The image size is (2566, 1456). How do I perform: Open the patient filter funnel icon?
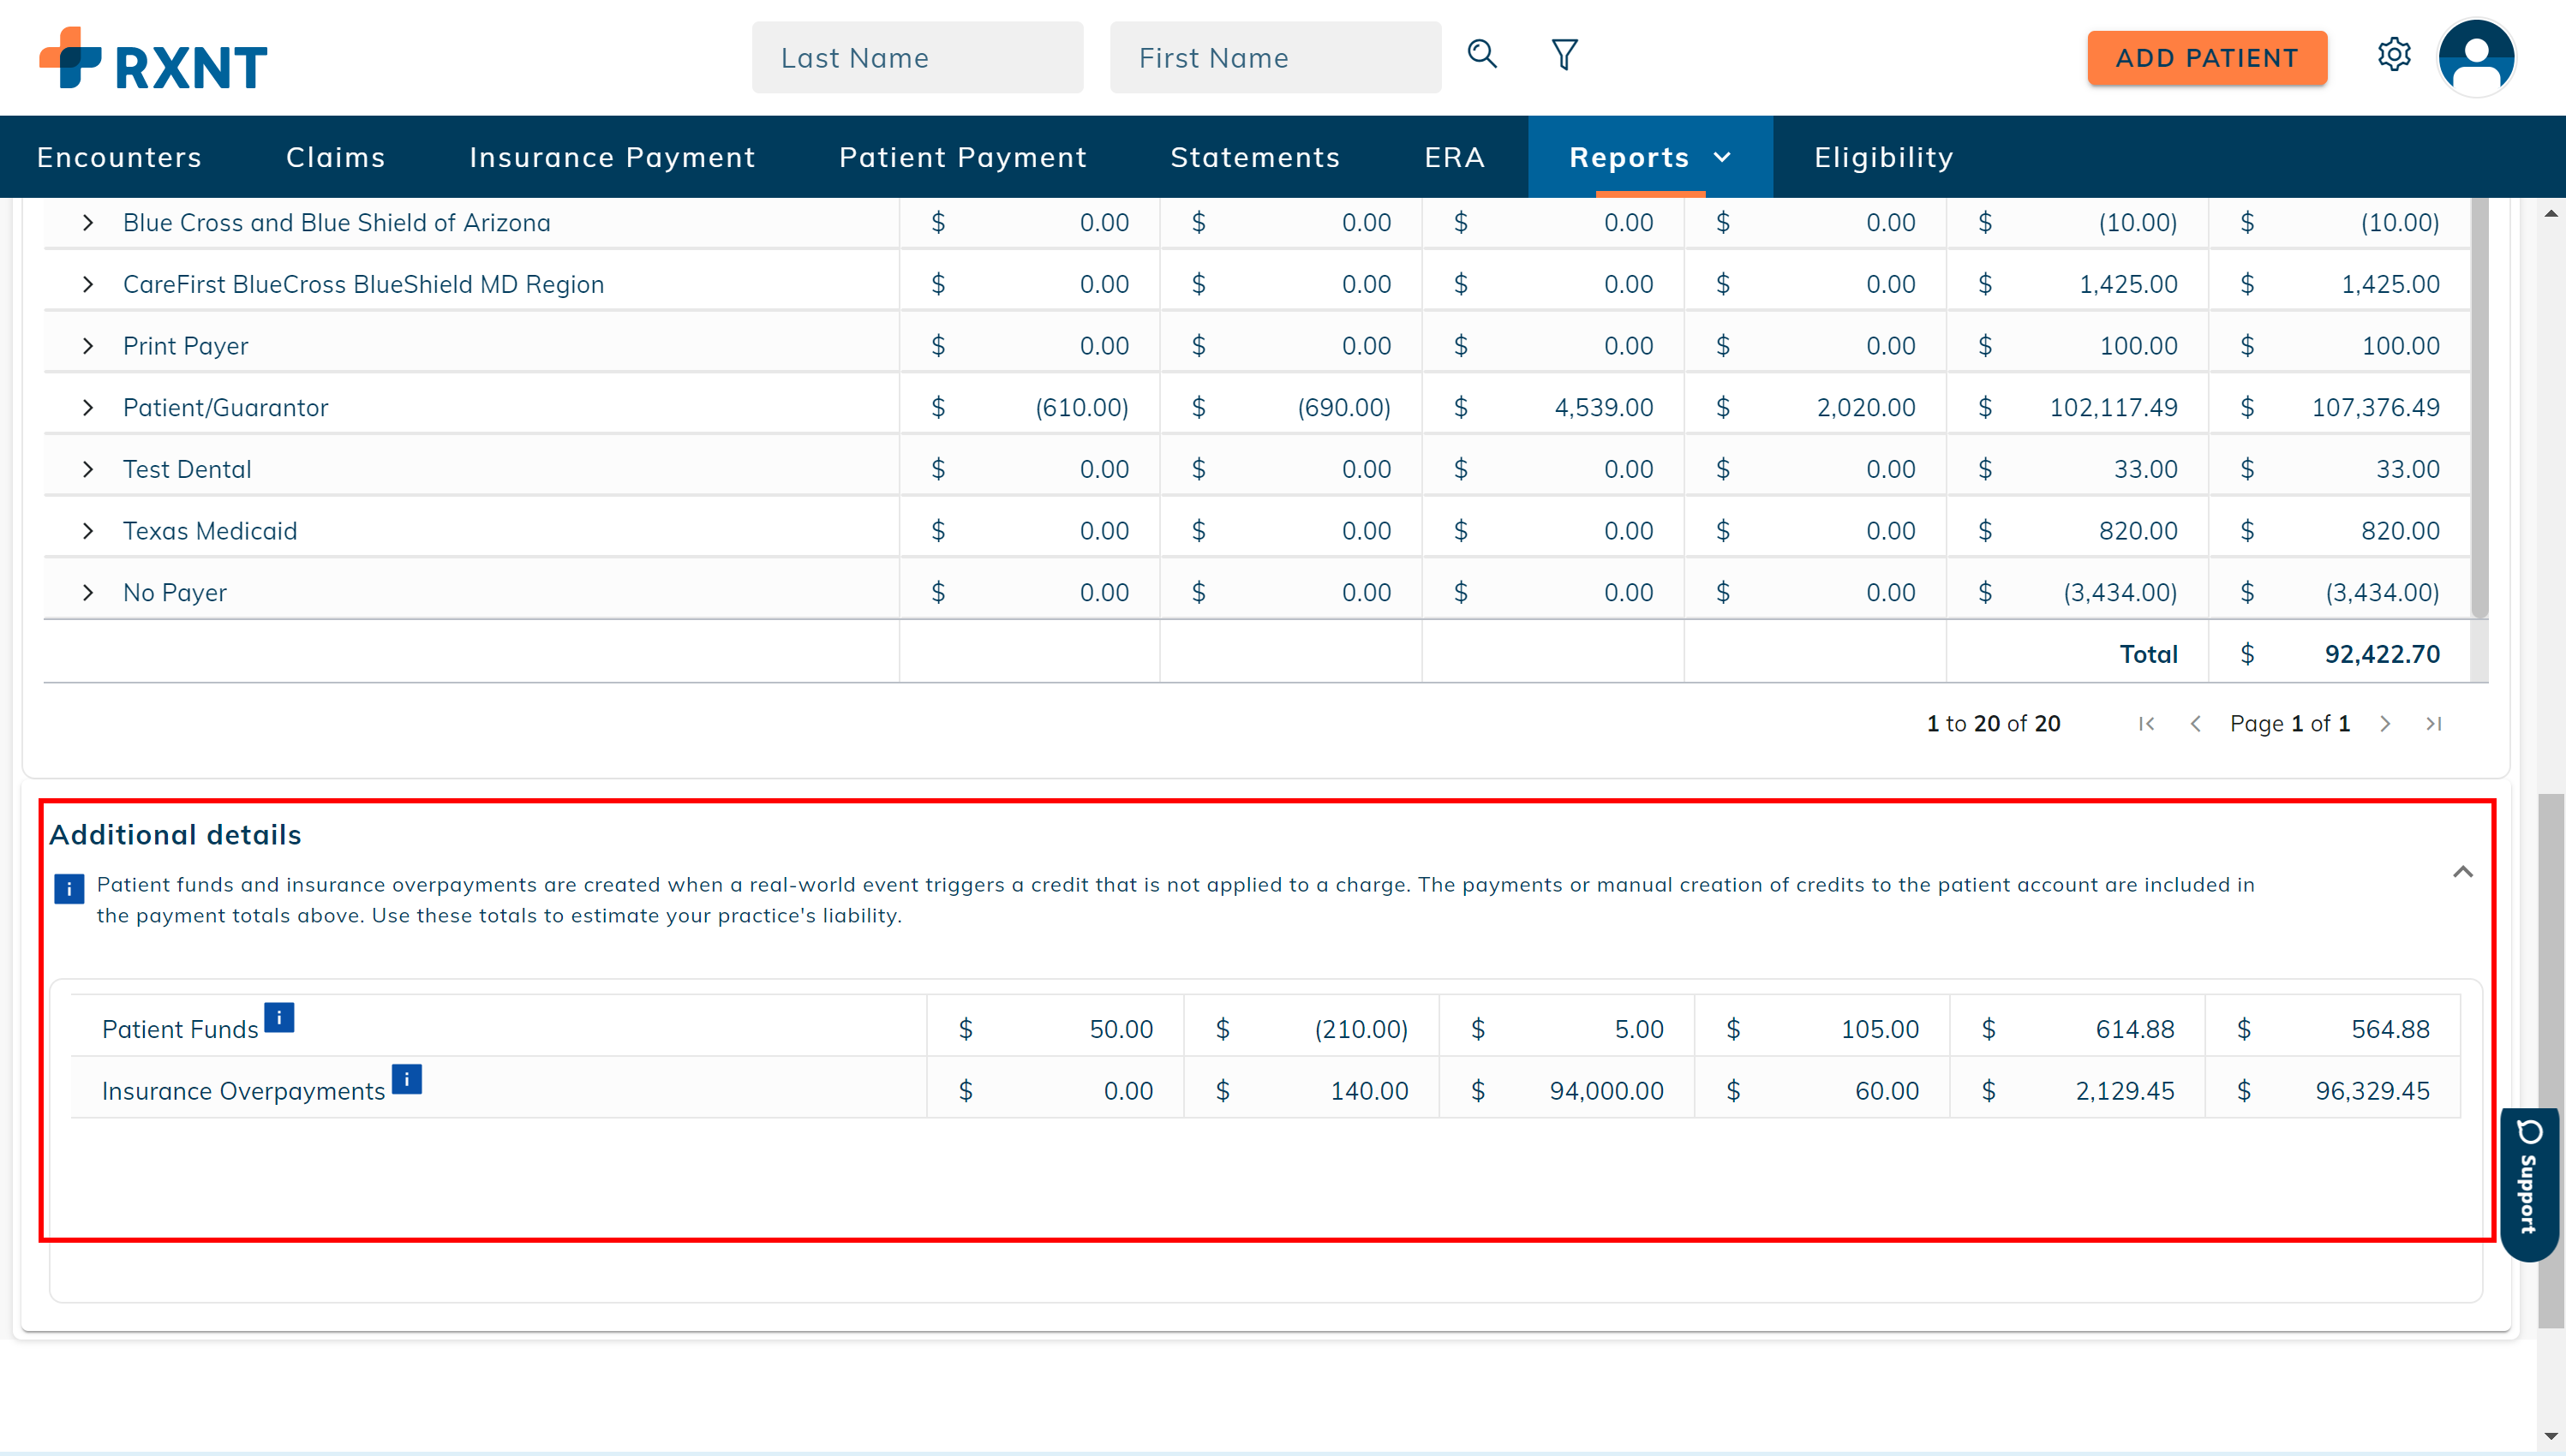coord(1565,54)
